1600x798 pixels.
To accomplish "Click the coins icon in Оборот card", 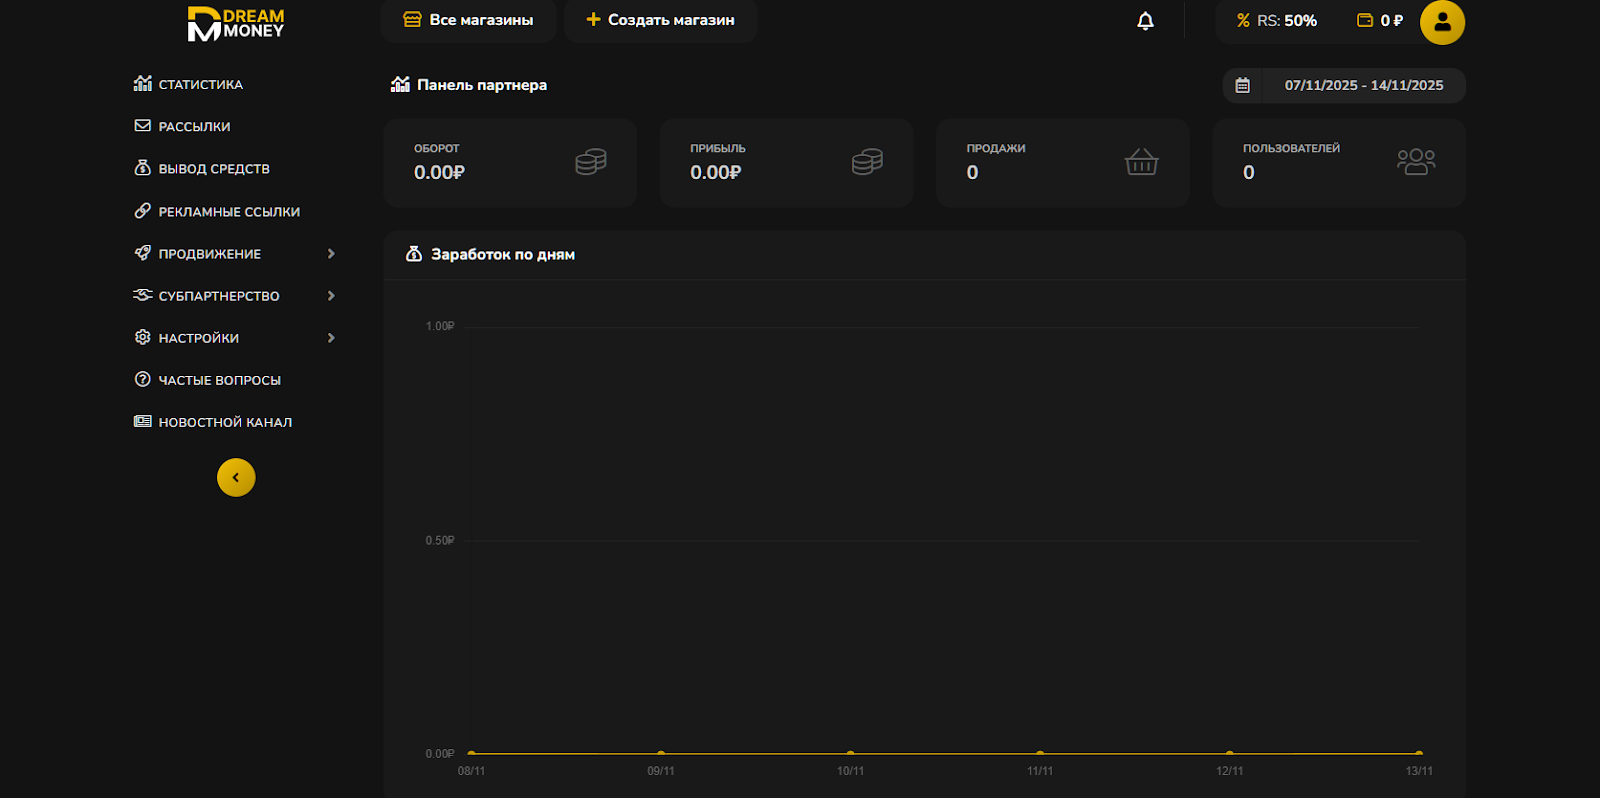I will point(591,162).
